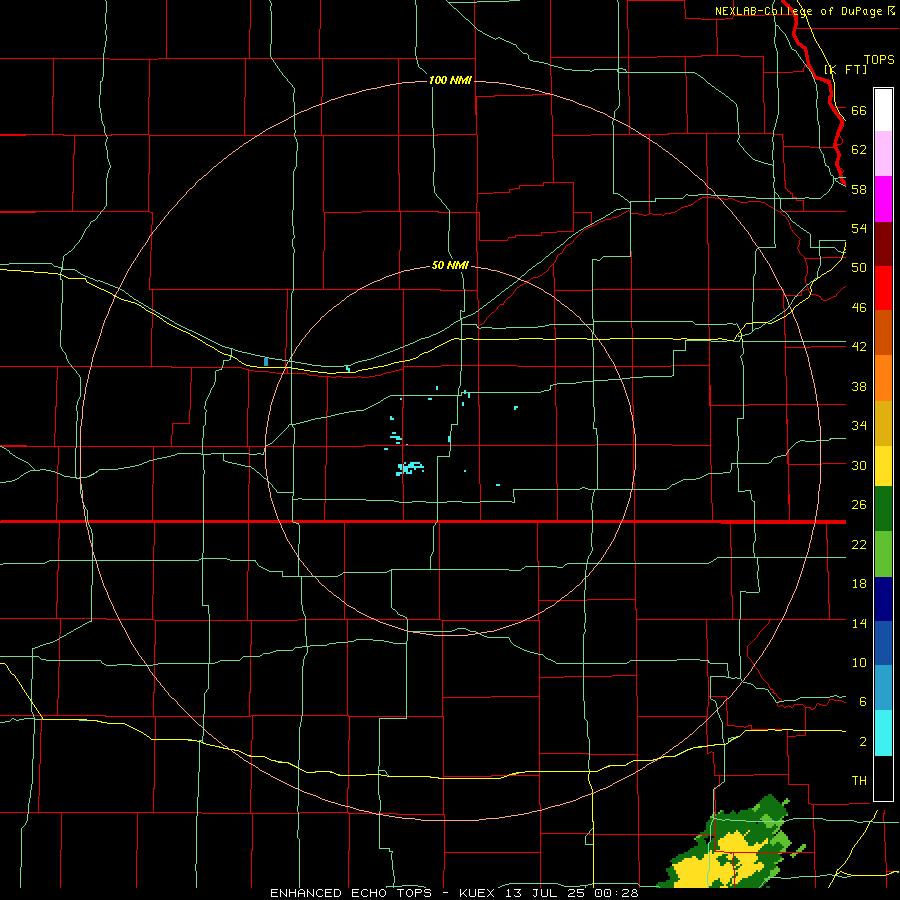The image size is (900, 900).
Task: Click the 13 JUL 25 date in caption
Action: point(546,893)
